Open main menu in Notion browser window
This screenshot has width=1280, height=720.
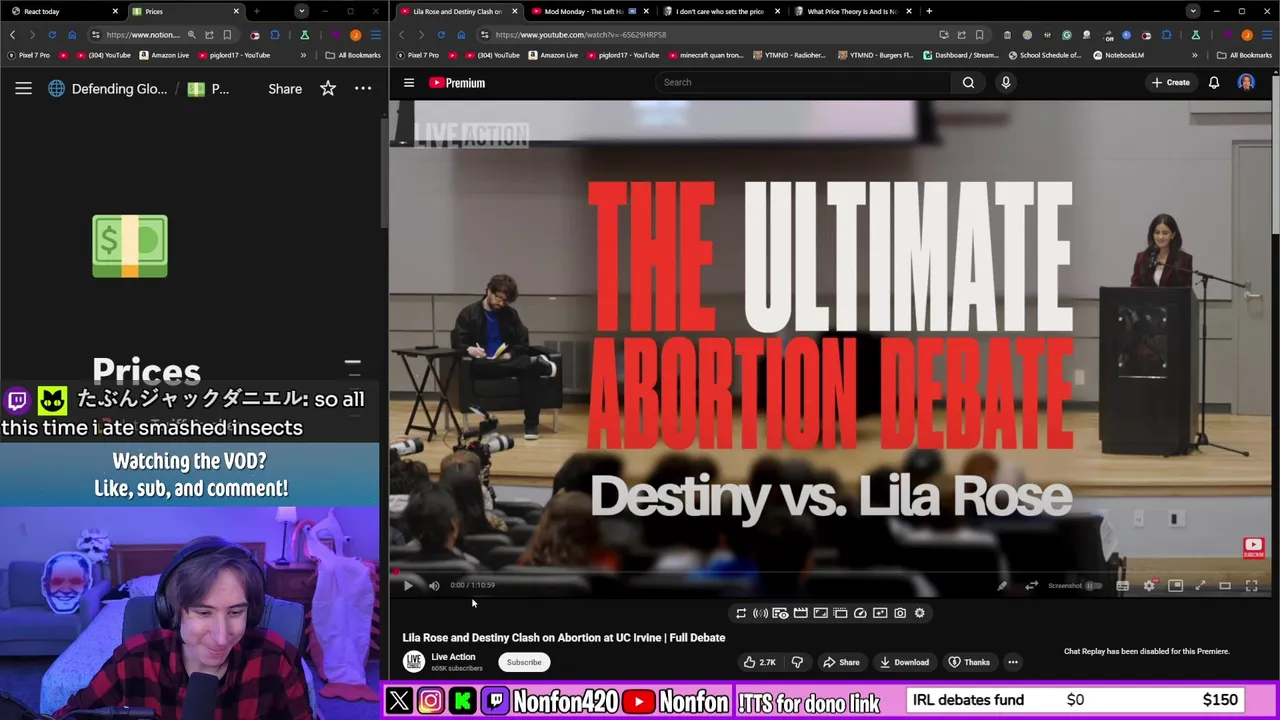(375, 34)
